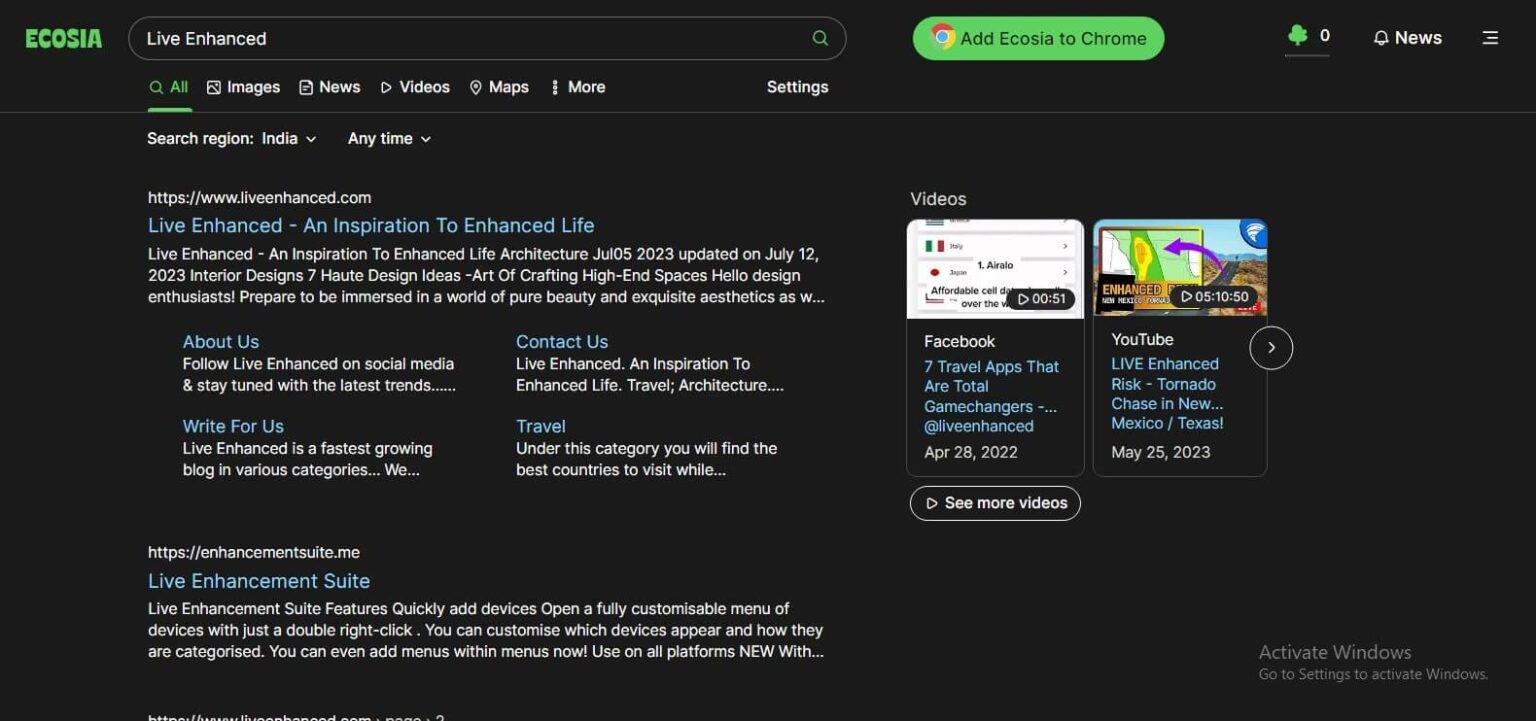Click the Maps pin icon

[x=476, y=87]
